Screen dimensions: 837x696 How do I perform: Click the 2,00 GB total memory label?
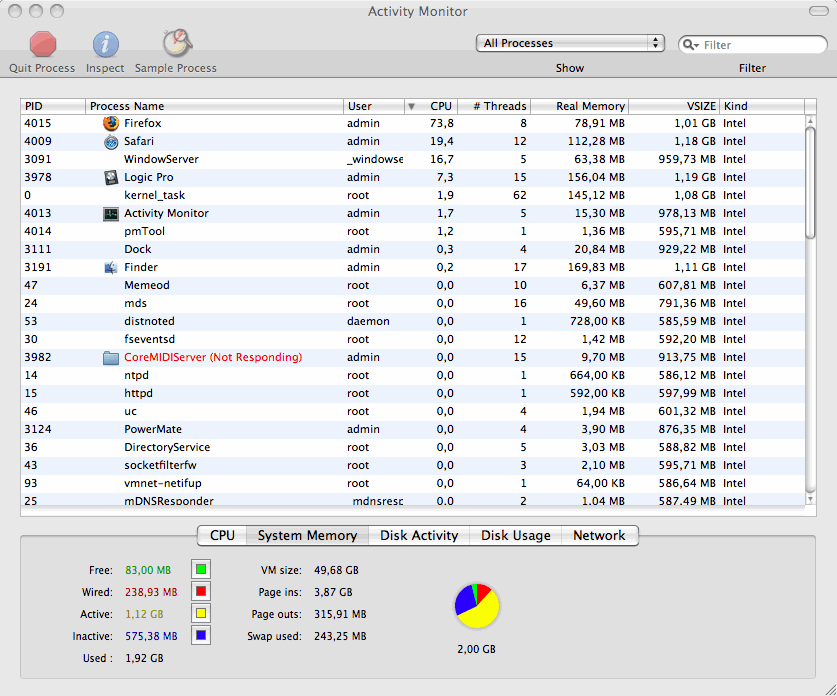coord(476,649)
